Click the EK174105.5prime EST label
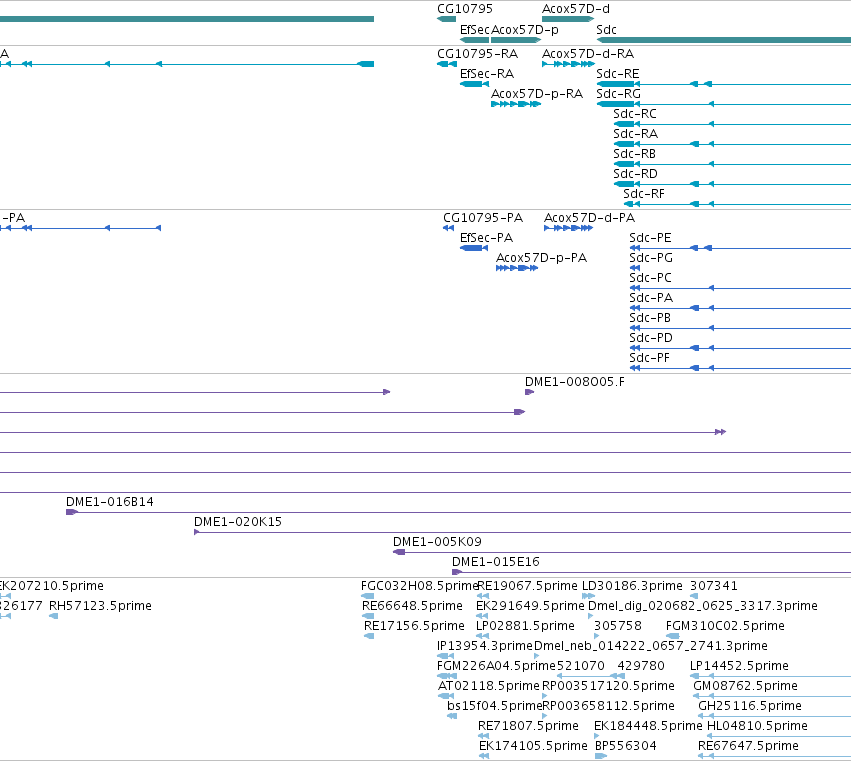The height and width of the screenshot is (761, 851). click(x=533, y=747)
